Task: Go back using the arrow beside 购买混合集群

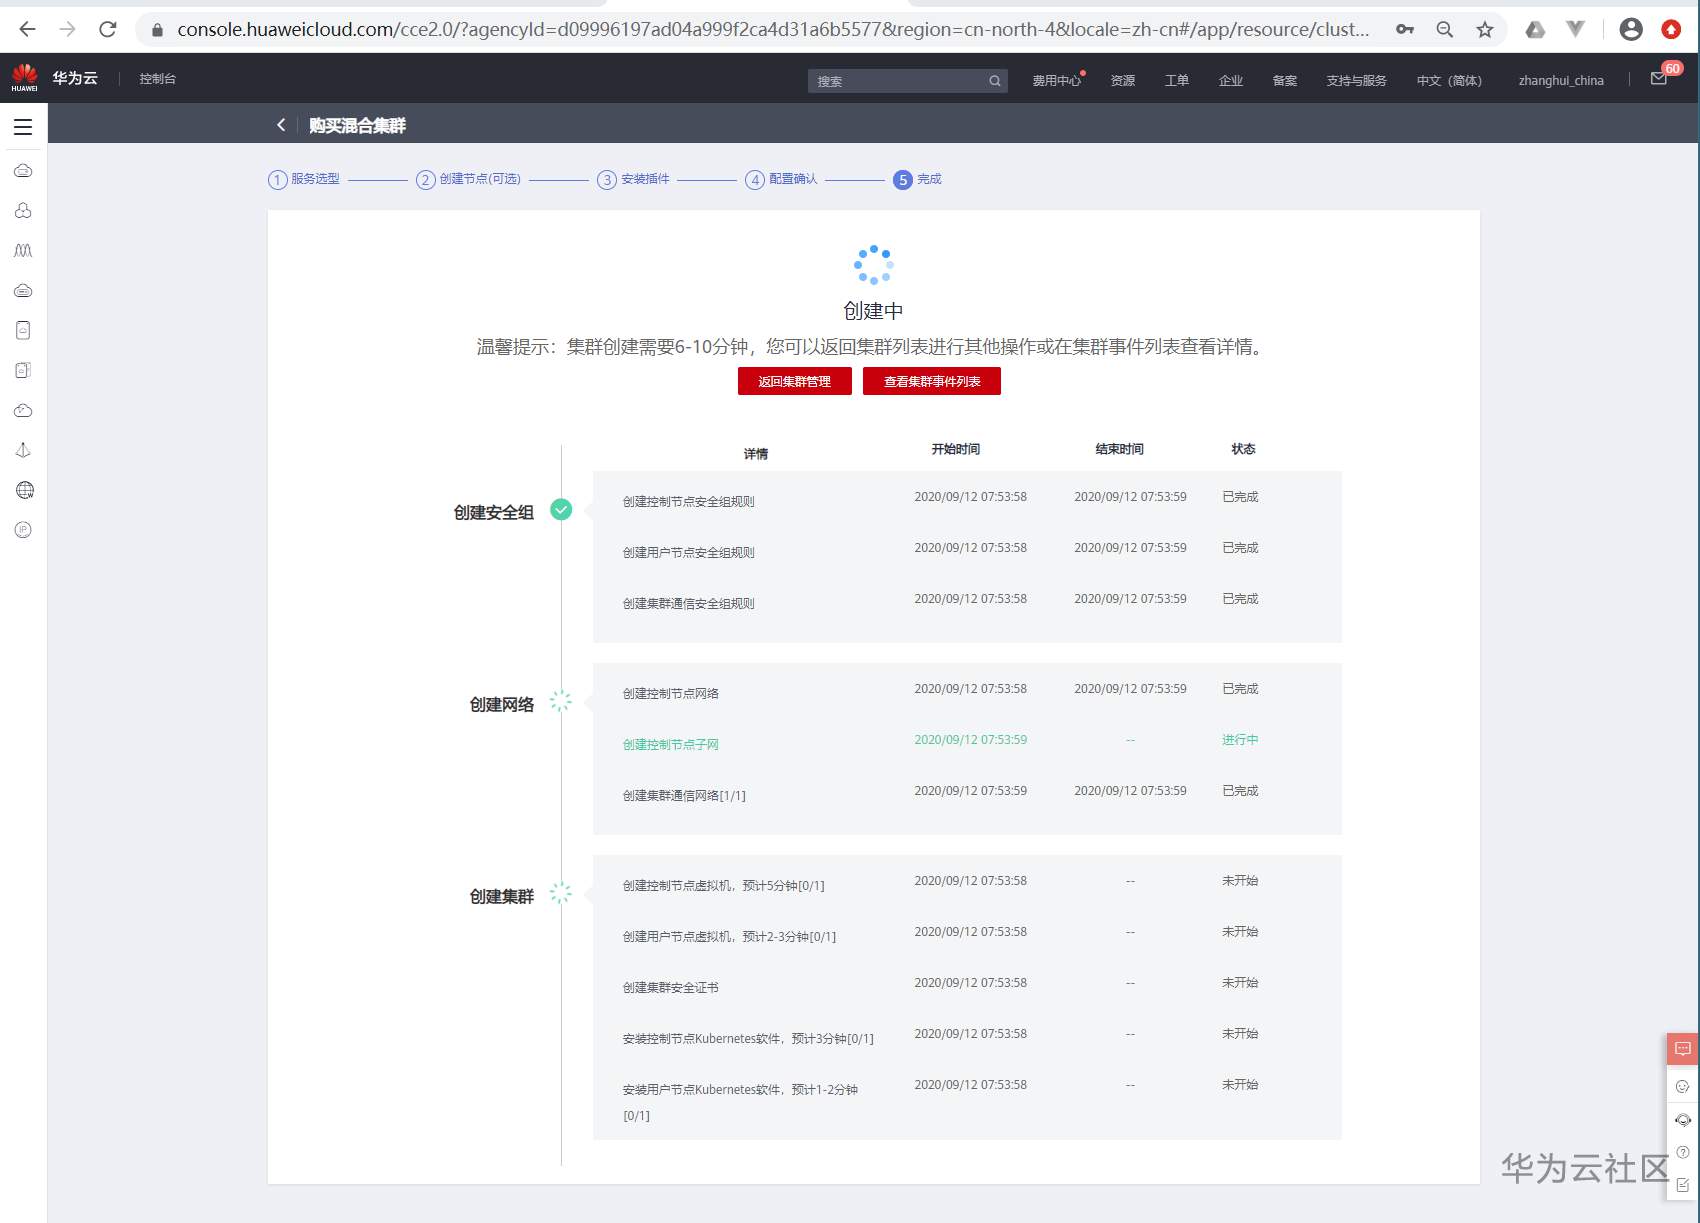Action: pos(281,125)
